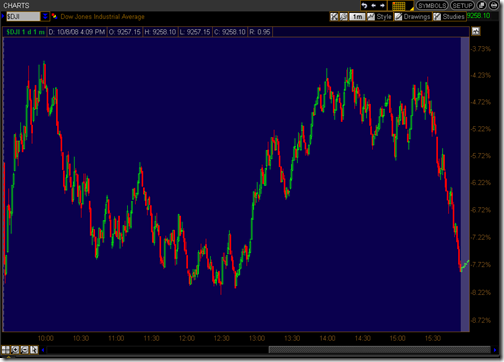Click the chart icon above price axis
504x362 pixels.
pyautogui.click(x=476, y=31)
